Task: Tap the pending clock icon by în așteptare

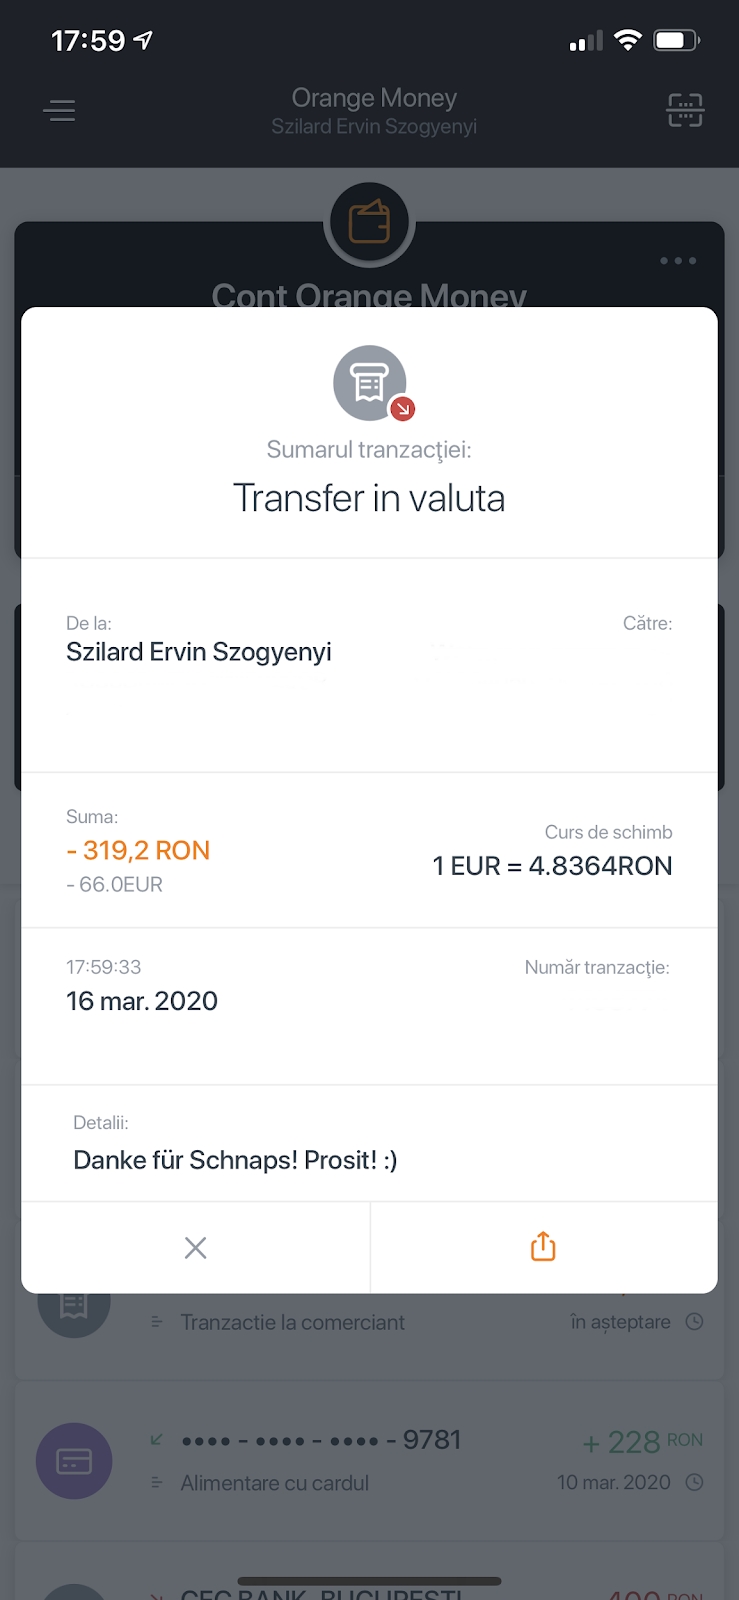Action: point(694,1322)
